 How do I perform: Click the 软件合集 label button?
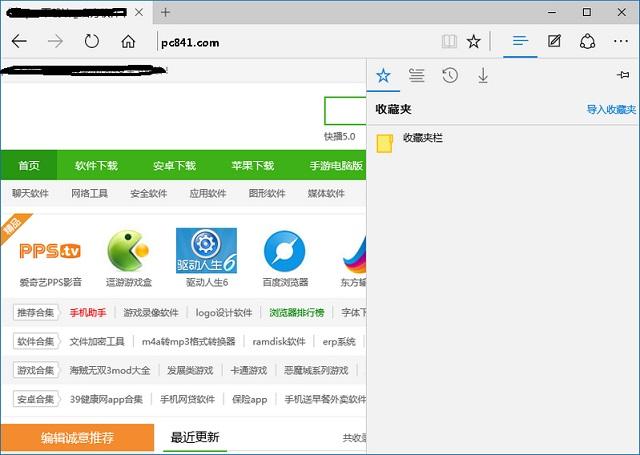click(x=36, y=341)
